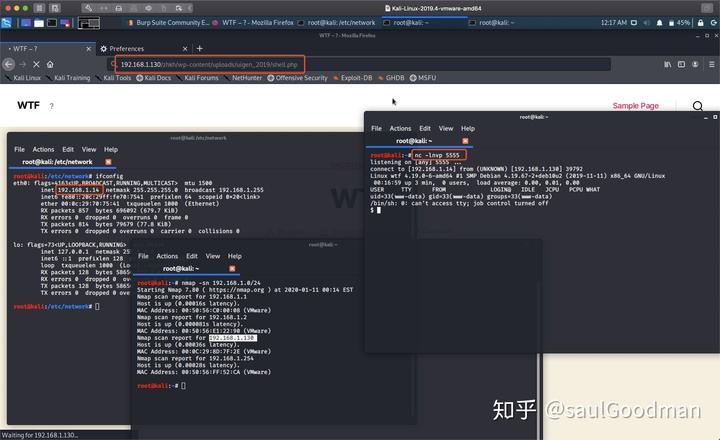
Task: Open File menu in nmap terminal window
Action: [143, 256]
